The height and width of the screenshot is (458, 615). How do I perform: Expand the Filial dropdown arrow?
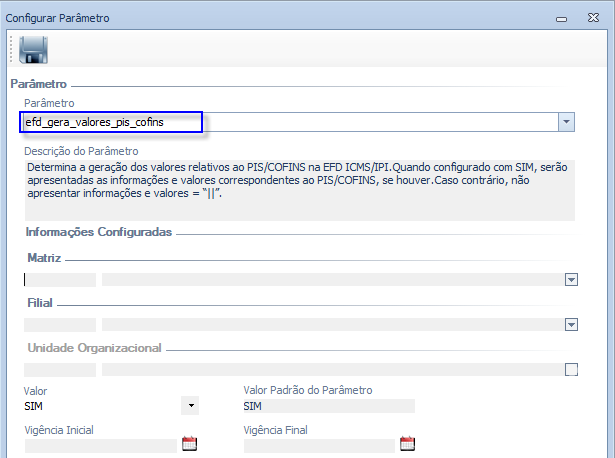click(571, 325)
